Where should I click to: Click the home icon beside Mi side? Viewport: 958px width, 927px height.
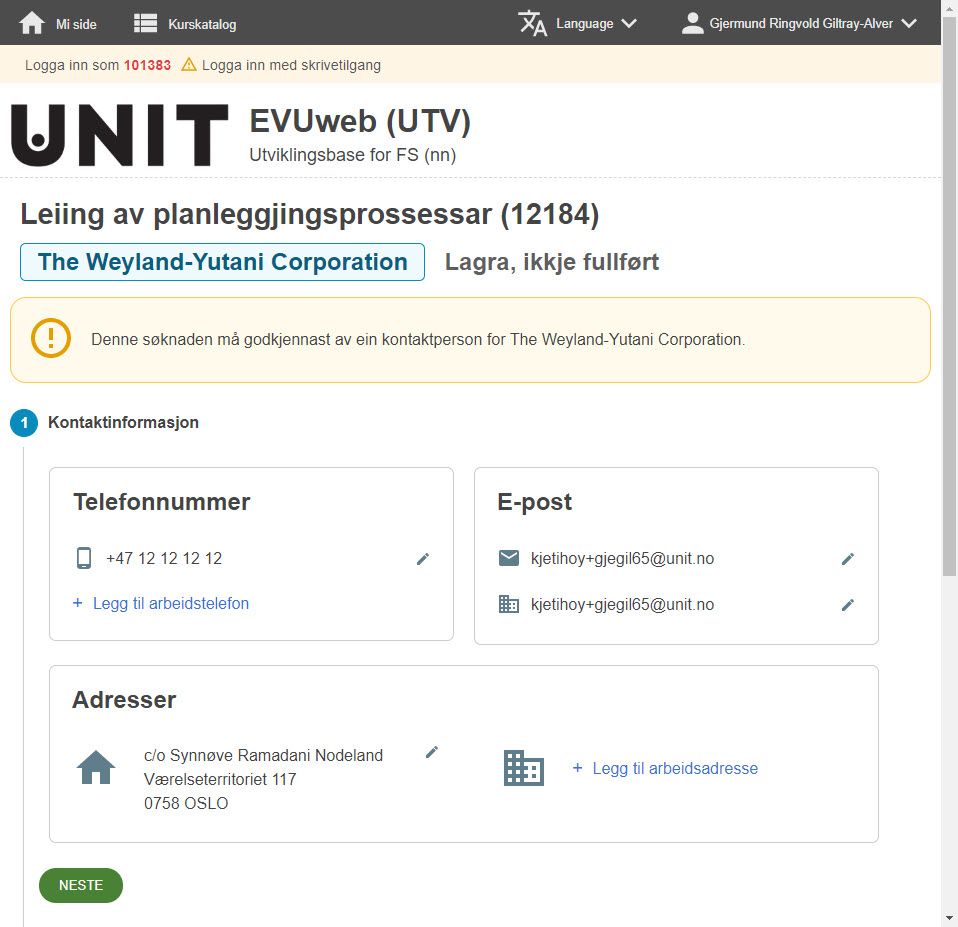pos(32,23)
